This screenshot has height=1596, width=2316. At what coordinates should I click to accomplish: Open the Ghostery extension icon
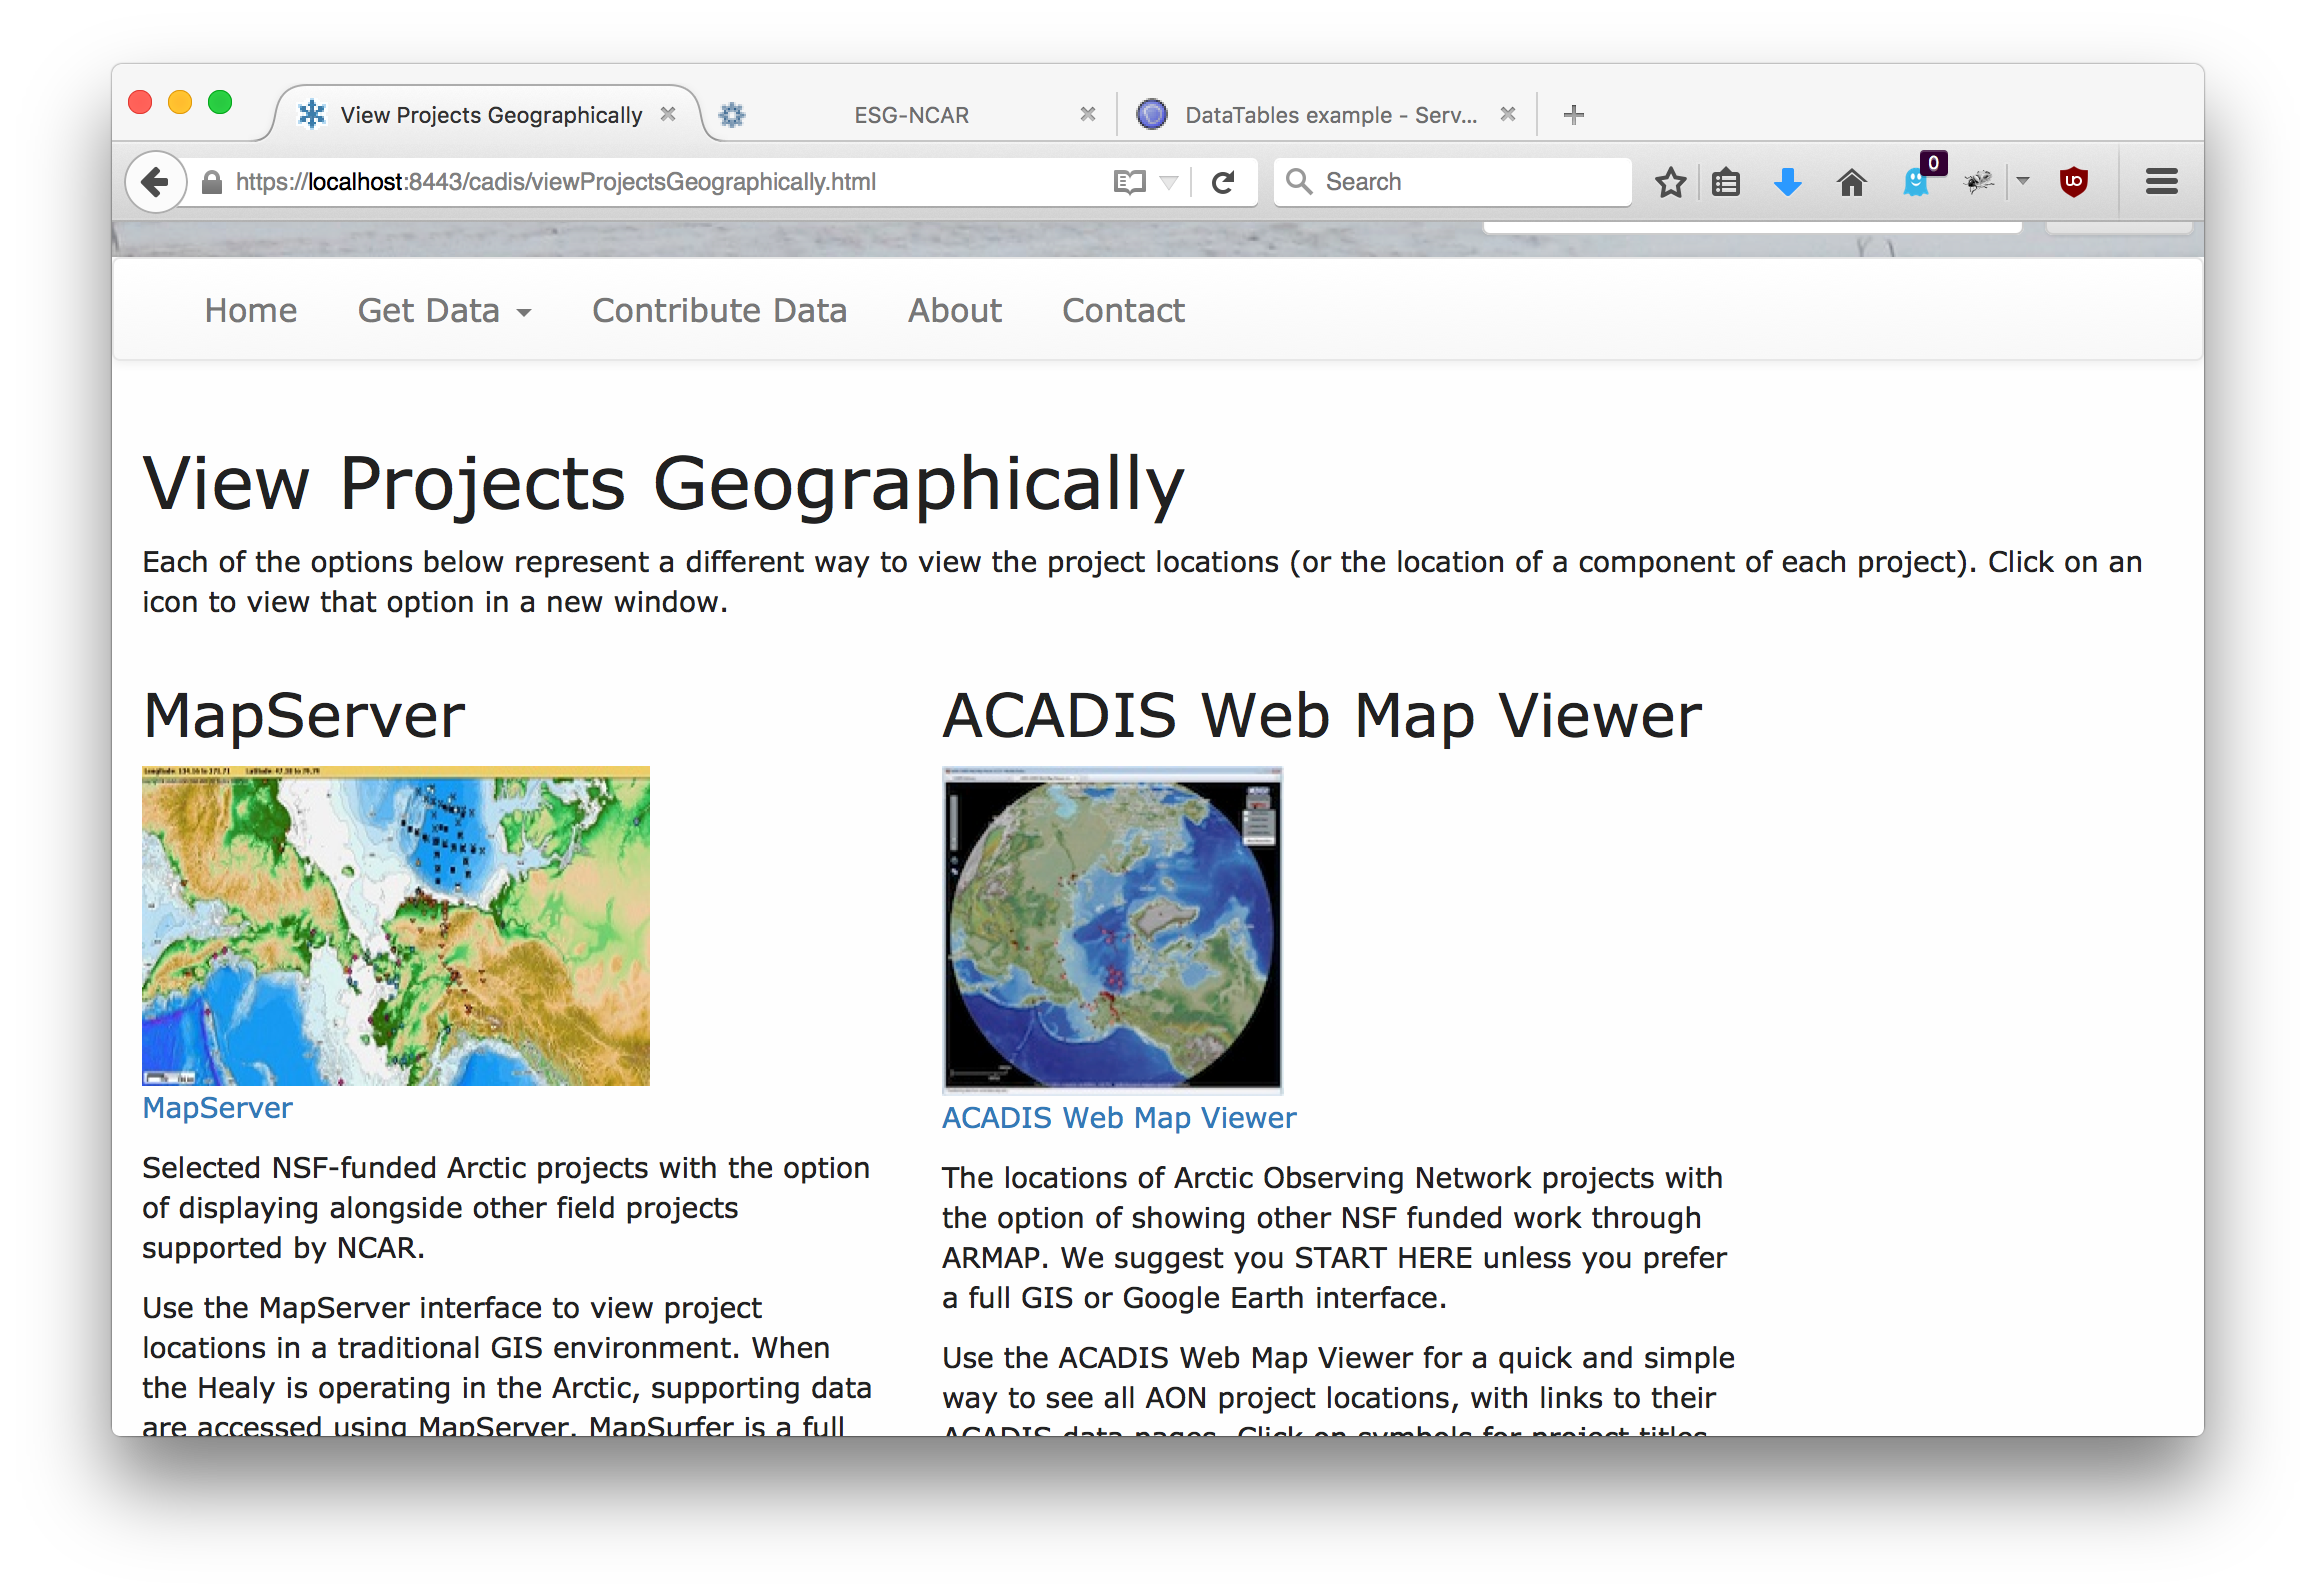1917,182
